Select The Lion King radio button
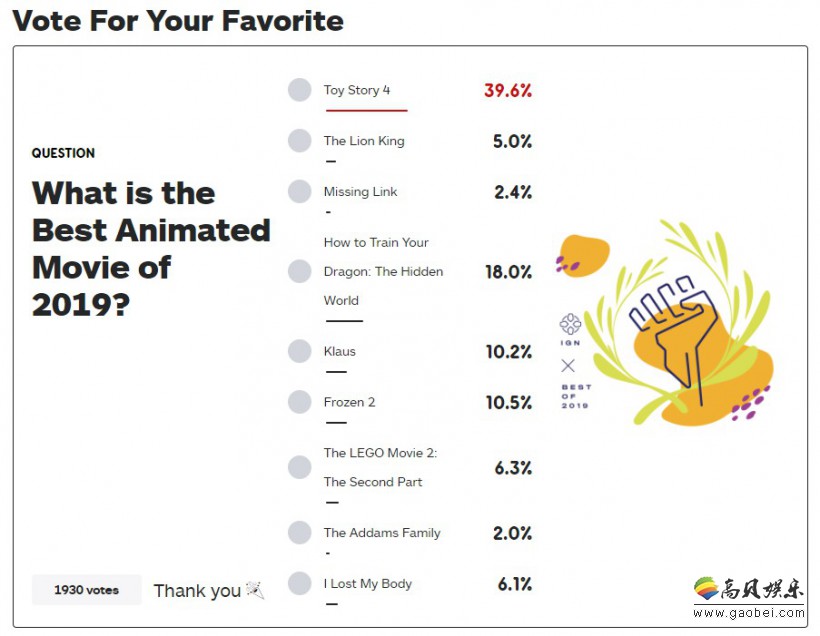This screenshot has height=636, width=820. [x=300, y=141]
